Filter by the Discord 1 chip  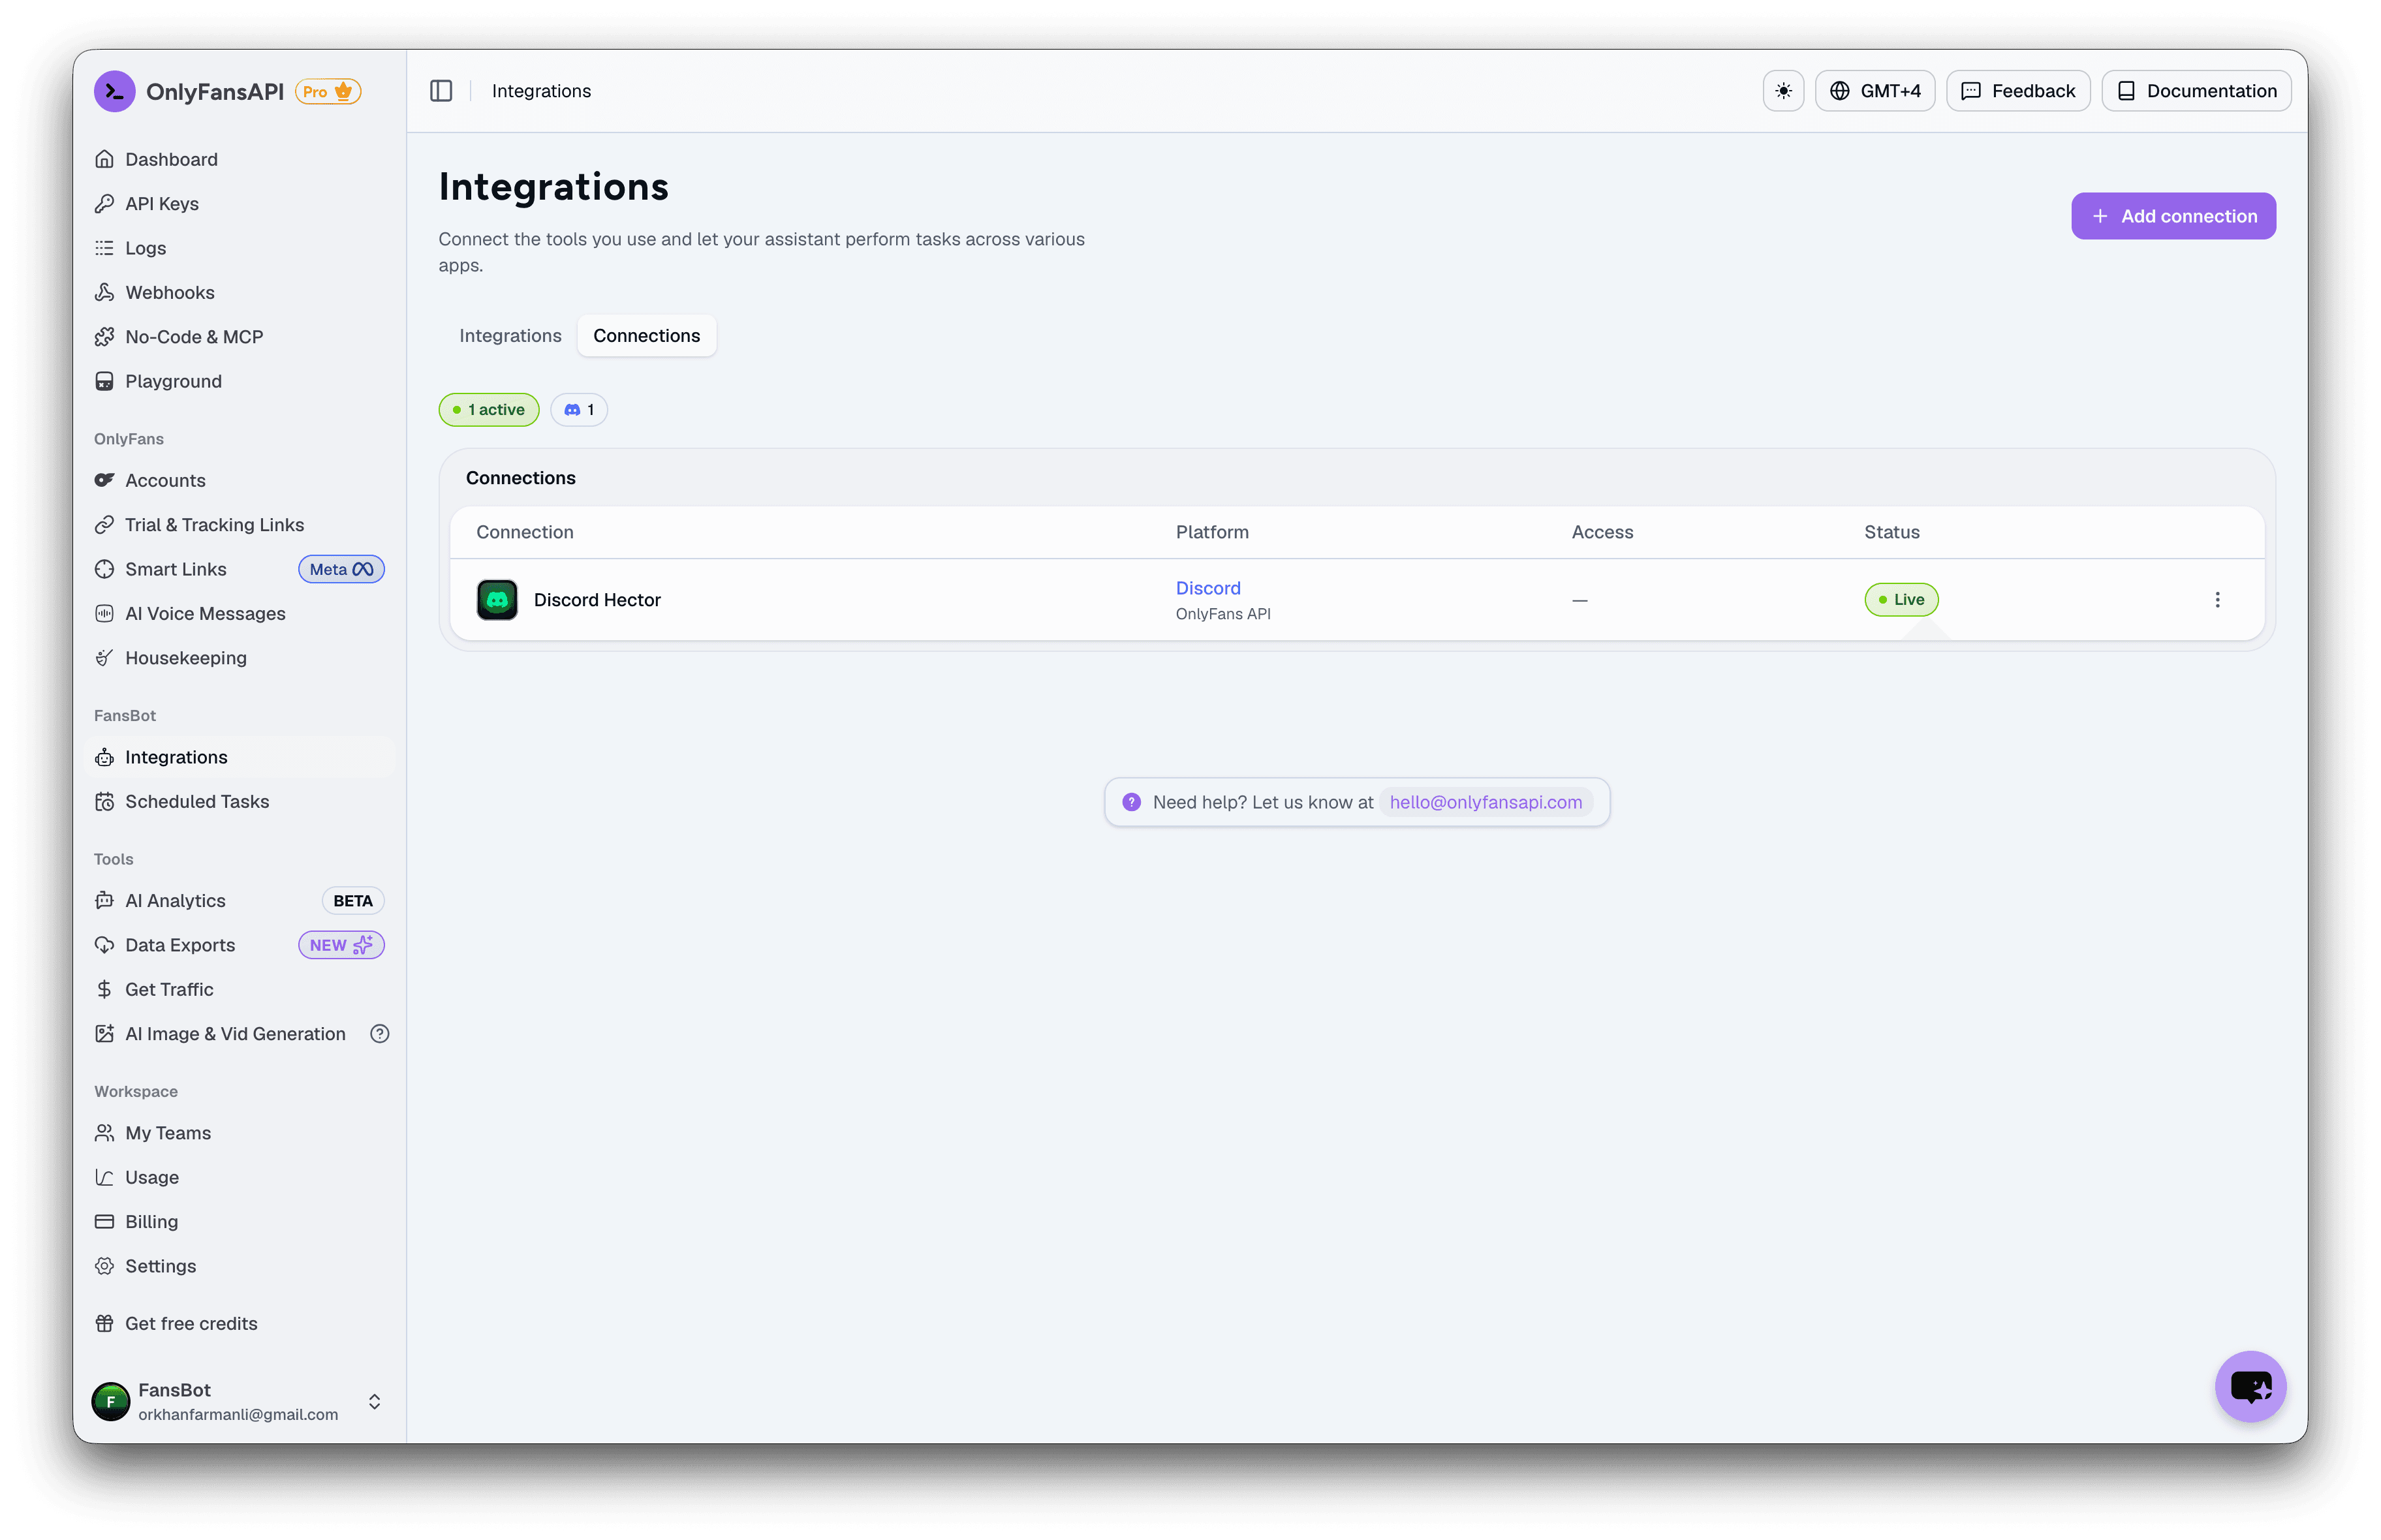(579, 409)
